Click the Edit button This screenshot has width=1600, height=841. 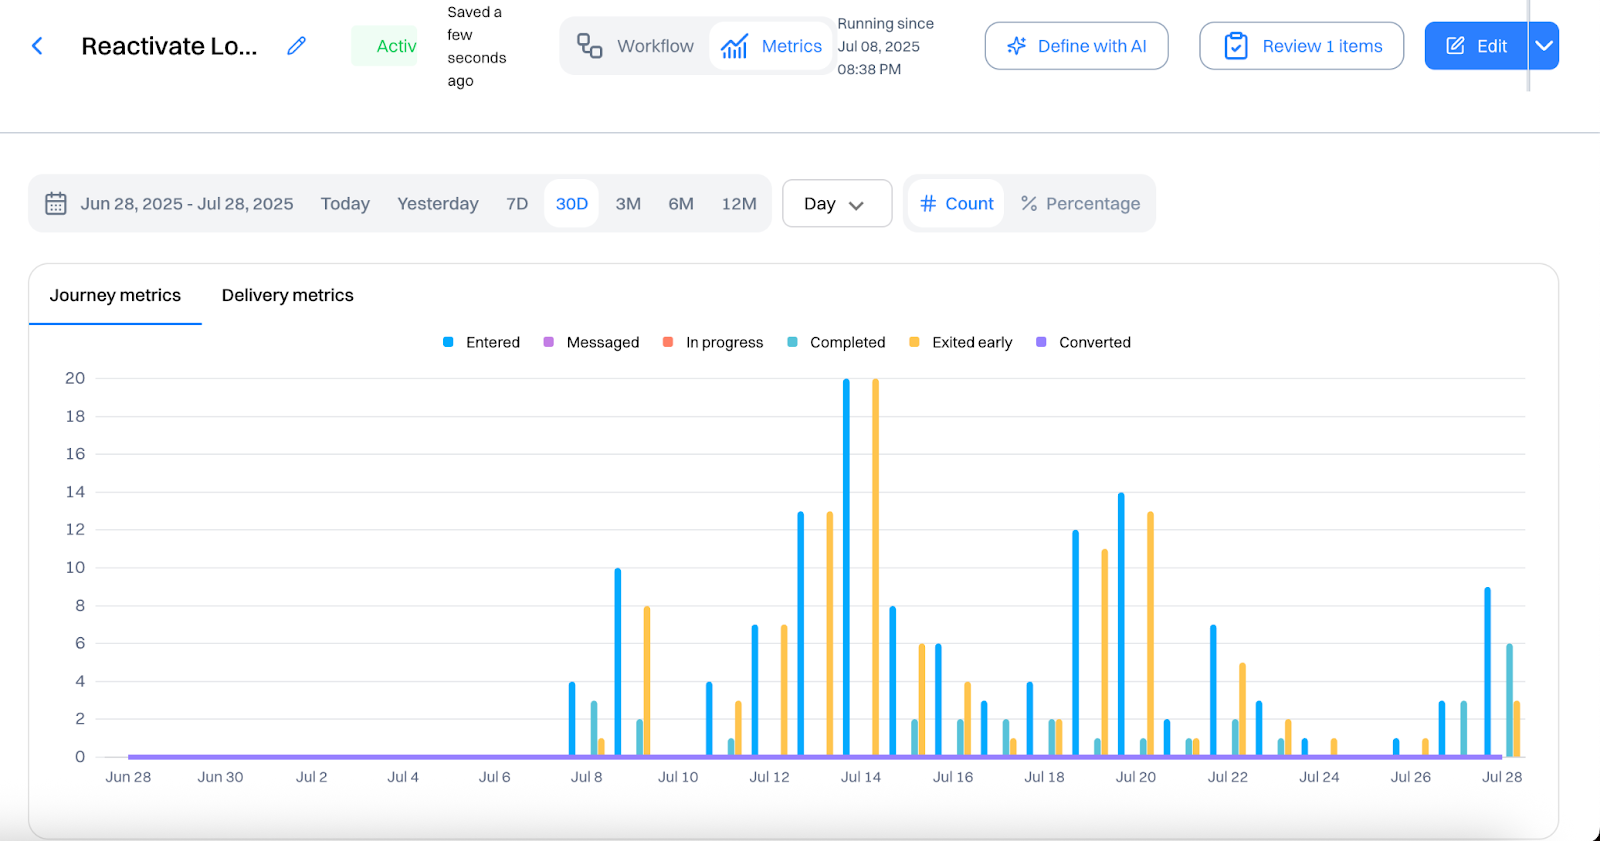coord(1476,46)
